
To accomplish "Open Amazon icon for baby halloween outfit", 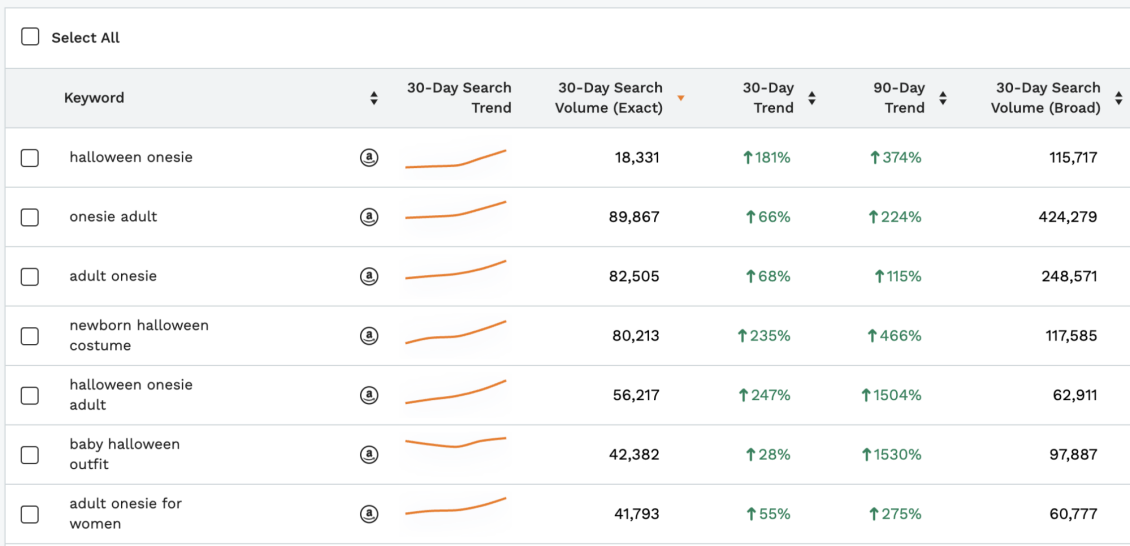I will tap(369, 455).
